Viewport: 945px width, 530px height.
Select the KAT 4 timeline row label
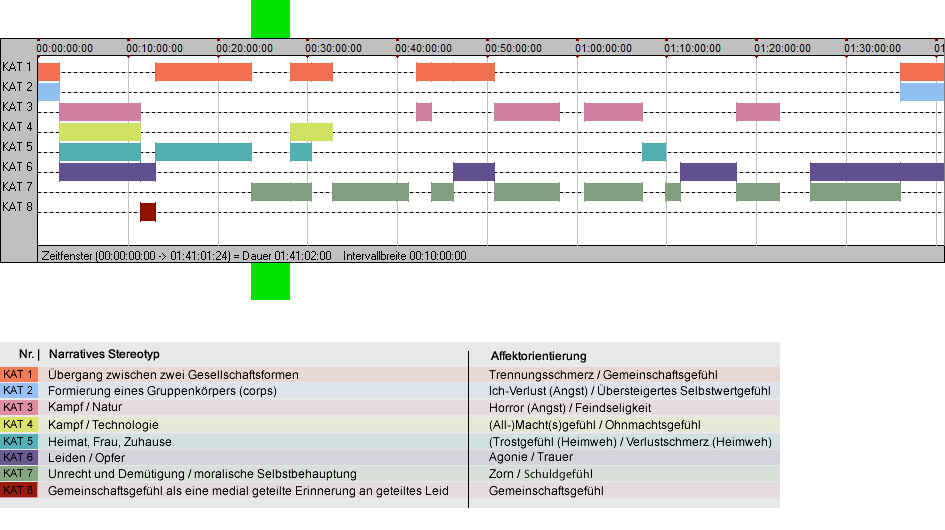coord(17,127)
